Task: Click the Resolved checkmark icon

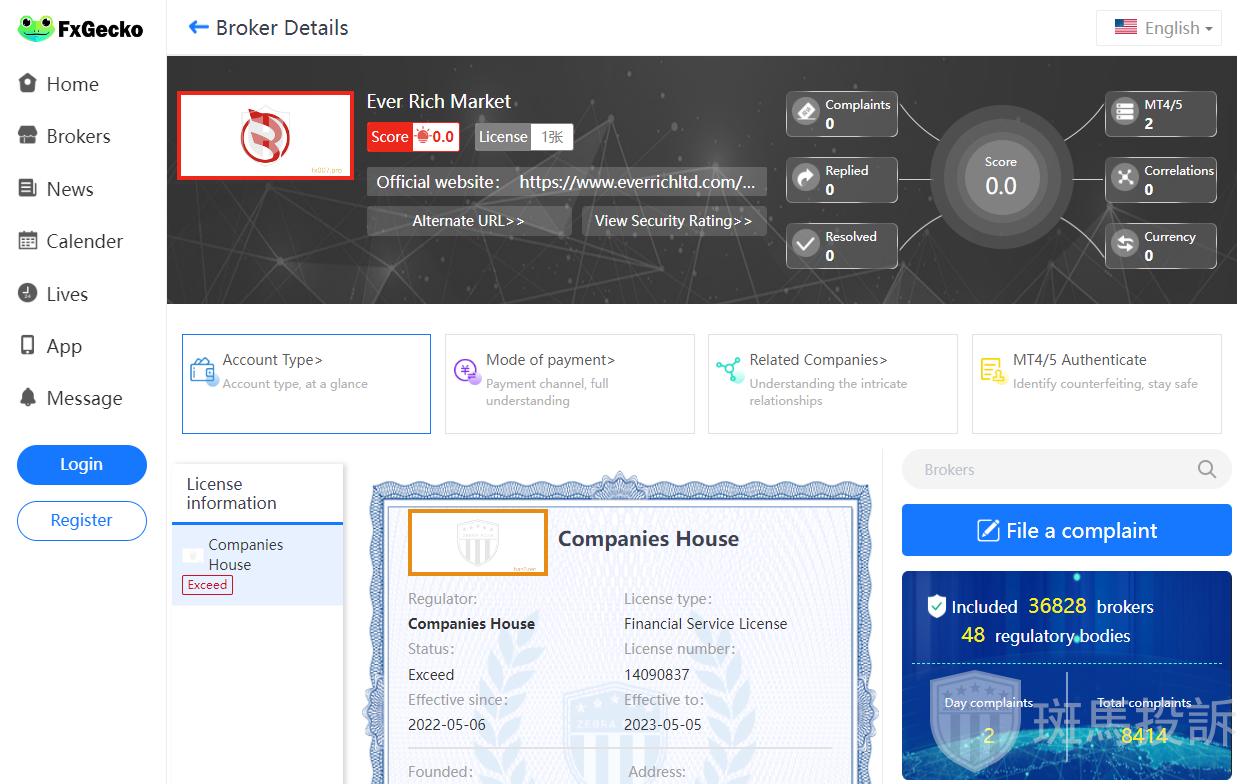Action: [x=806, y=244]
